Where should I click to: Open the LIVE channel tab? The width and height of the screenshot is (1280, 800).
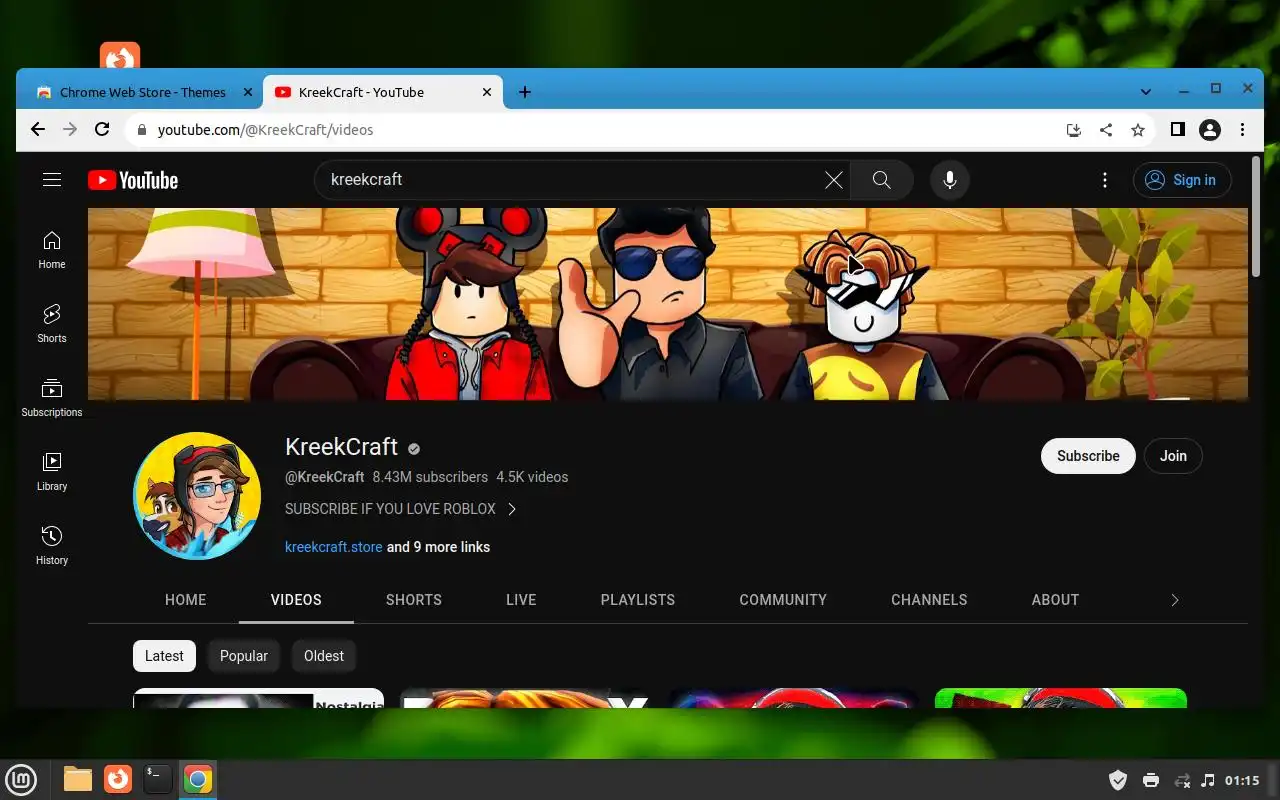pos(521,600)
